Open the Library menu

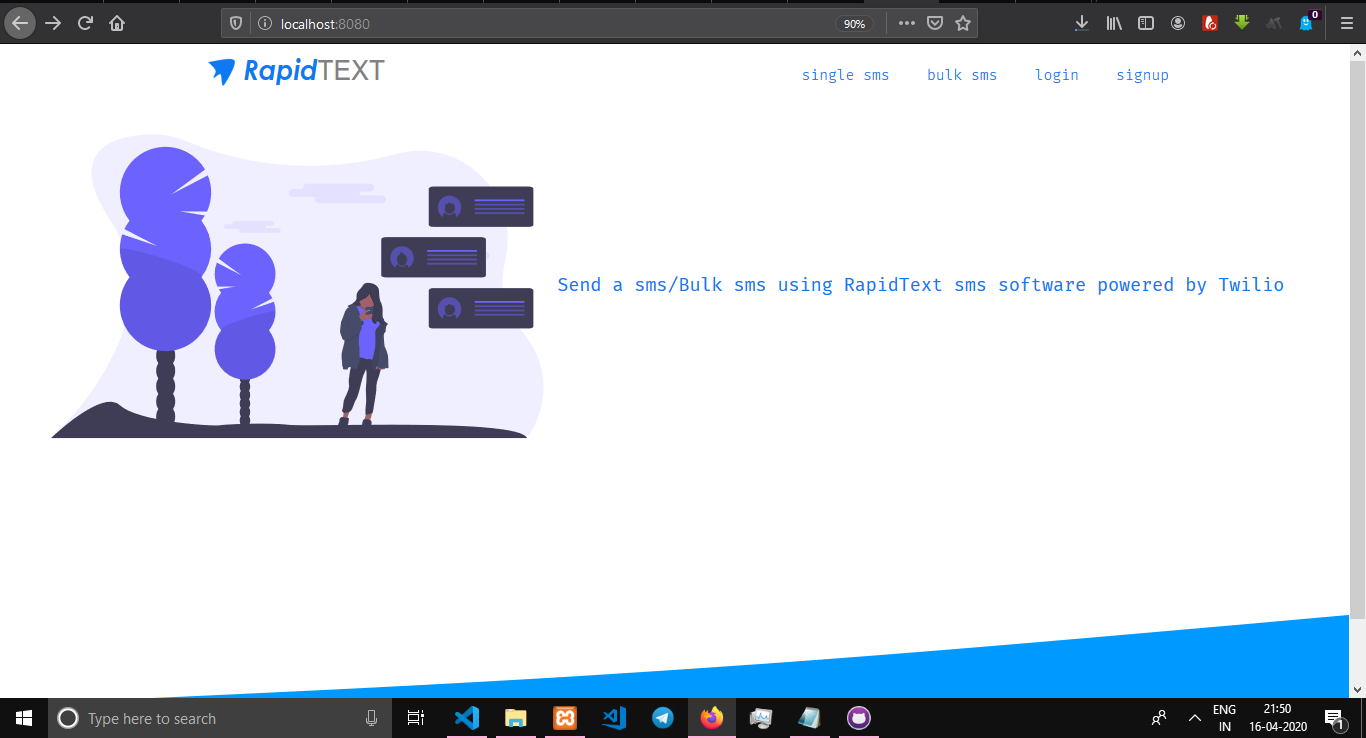tap(1114, 23)
